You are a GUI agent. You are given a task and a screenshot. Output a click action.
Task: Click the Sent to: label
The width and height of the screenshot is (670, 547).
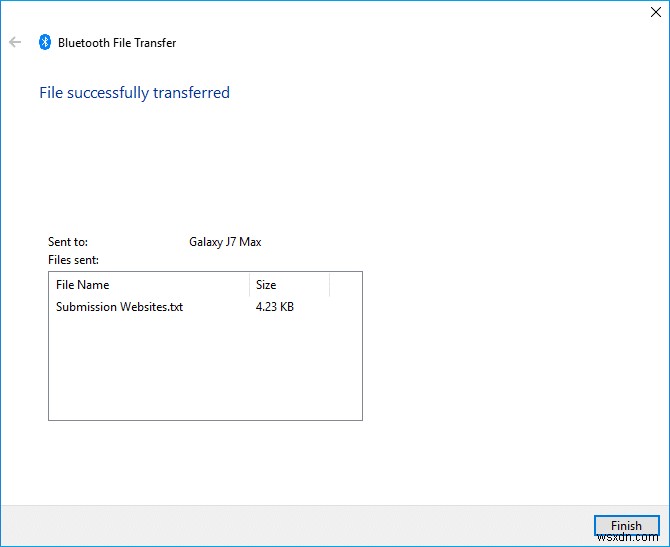(x=68, y=242)
